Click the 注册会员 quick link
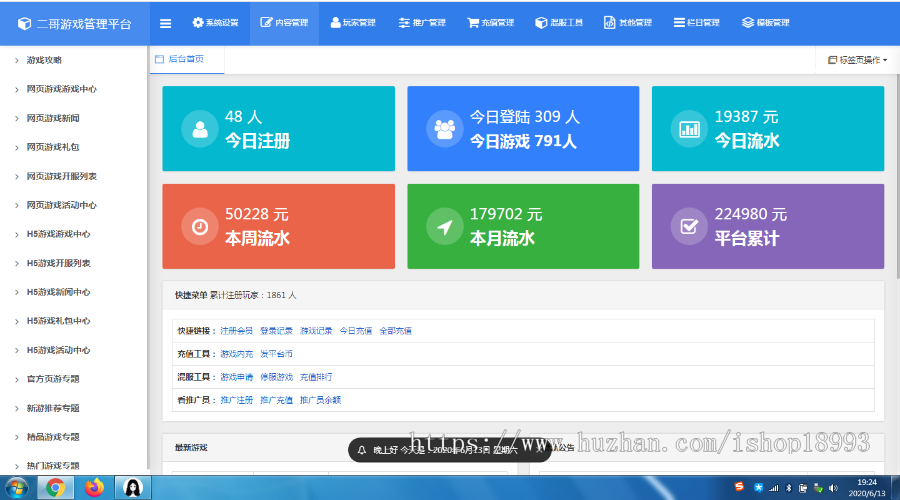This screenshot has height=500, width=900. [236, 331]
